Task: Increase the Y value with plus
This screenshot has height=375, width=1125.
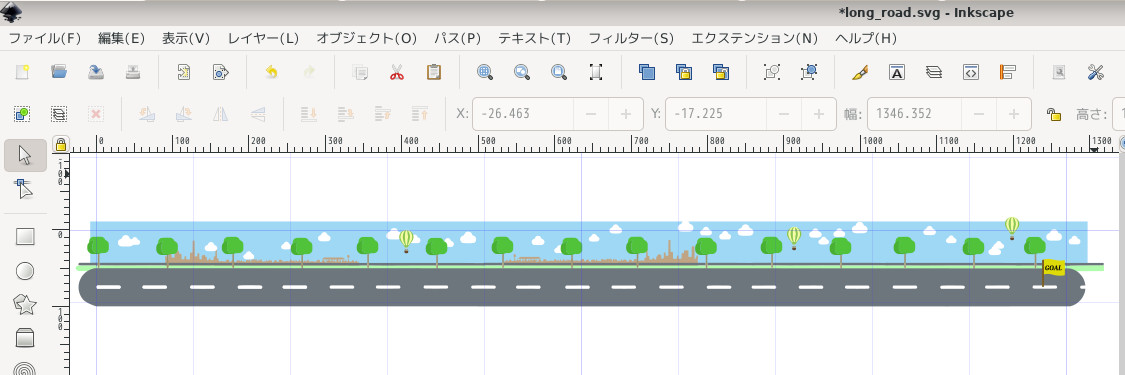Action: pos(819,114)
